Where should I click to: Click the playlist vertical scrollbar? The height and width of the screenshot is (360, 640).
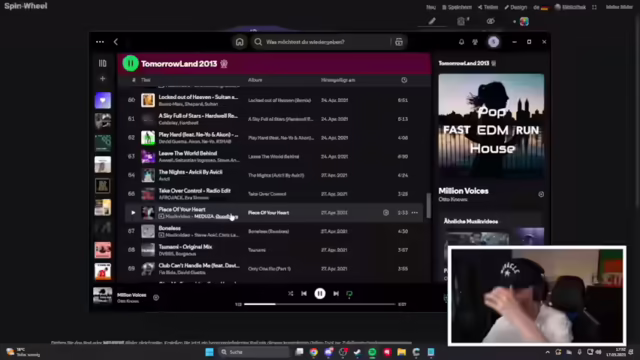click(x=428, y=205)
